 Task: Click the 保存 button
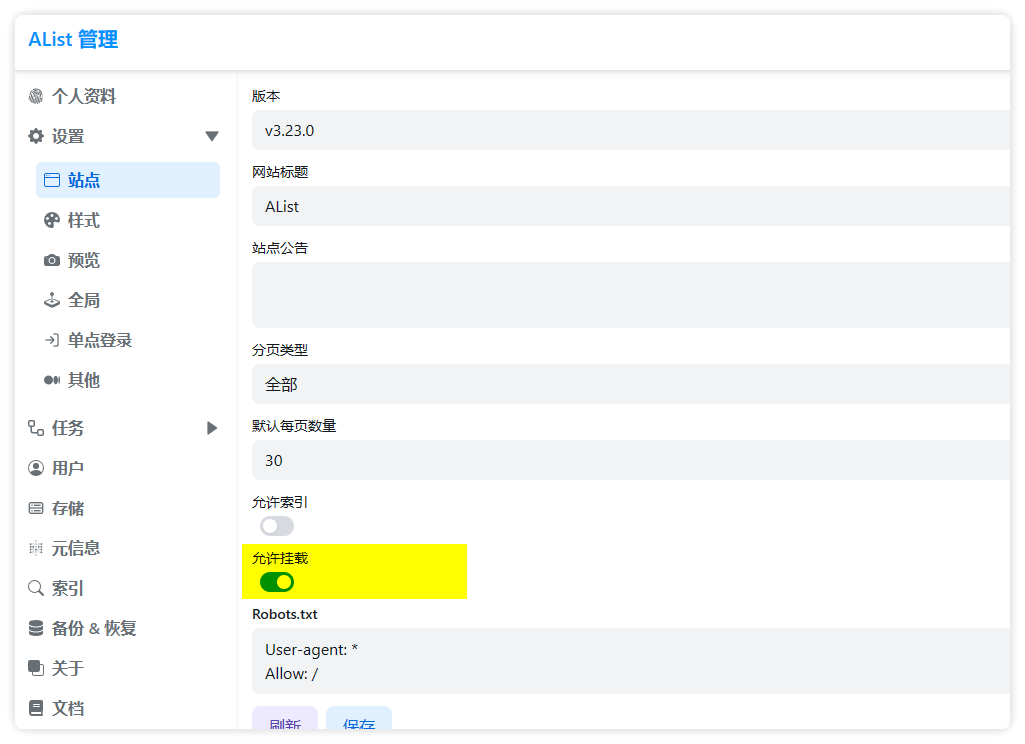(x=359, y=718)
